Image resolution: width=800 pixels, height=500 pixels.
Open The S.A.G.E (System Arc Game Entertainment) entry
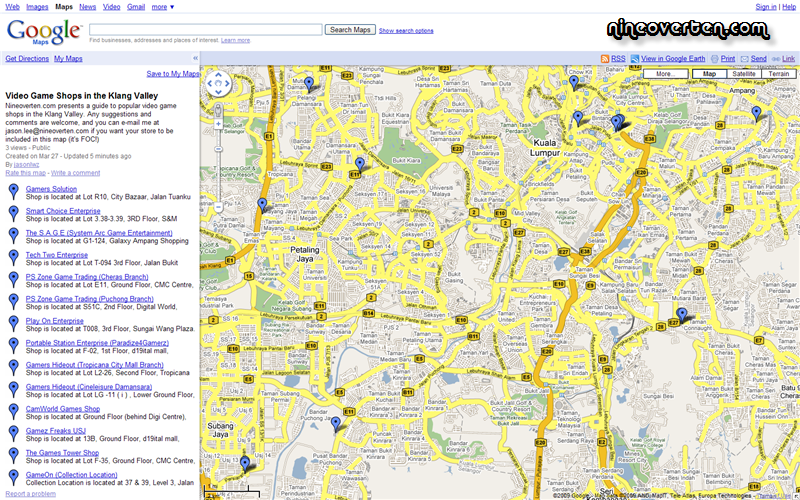(x=99, y=233)
